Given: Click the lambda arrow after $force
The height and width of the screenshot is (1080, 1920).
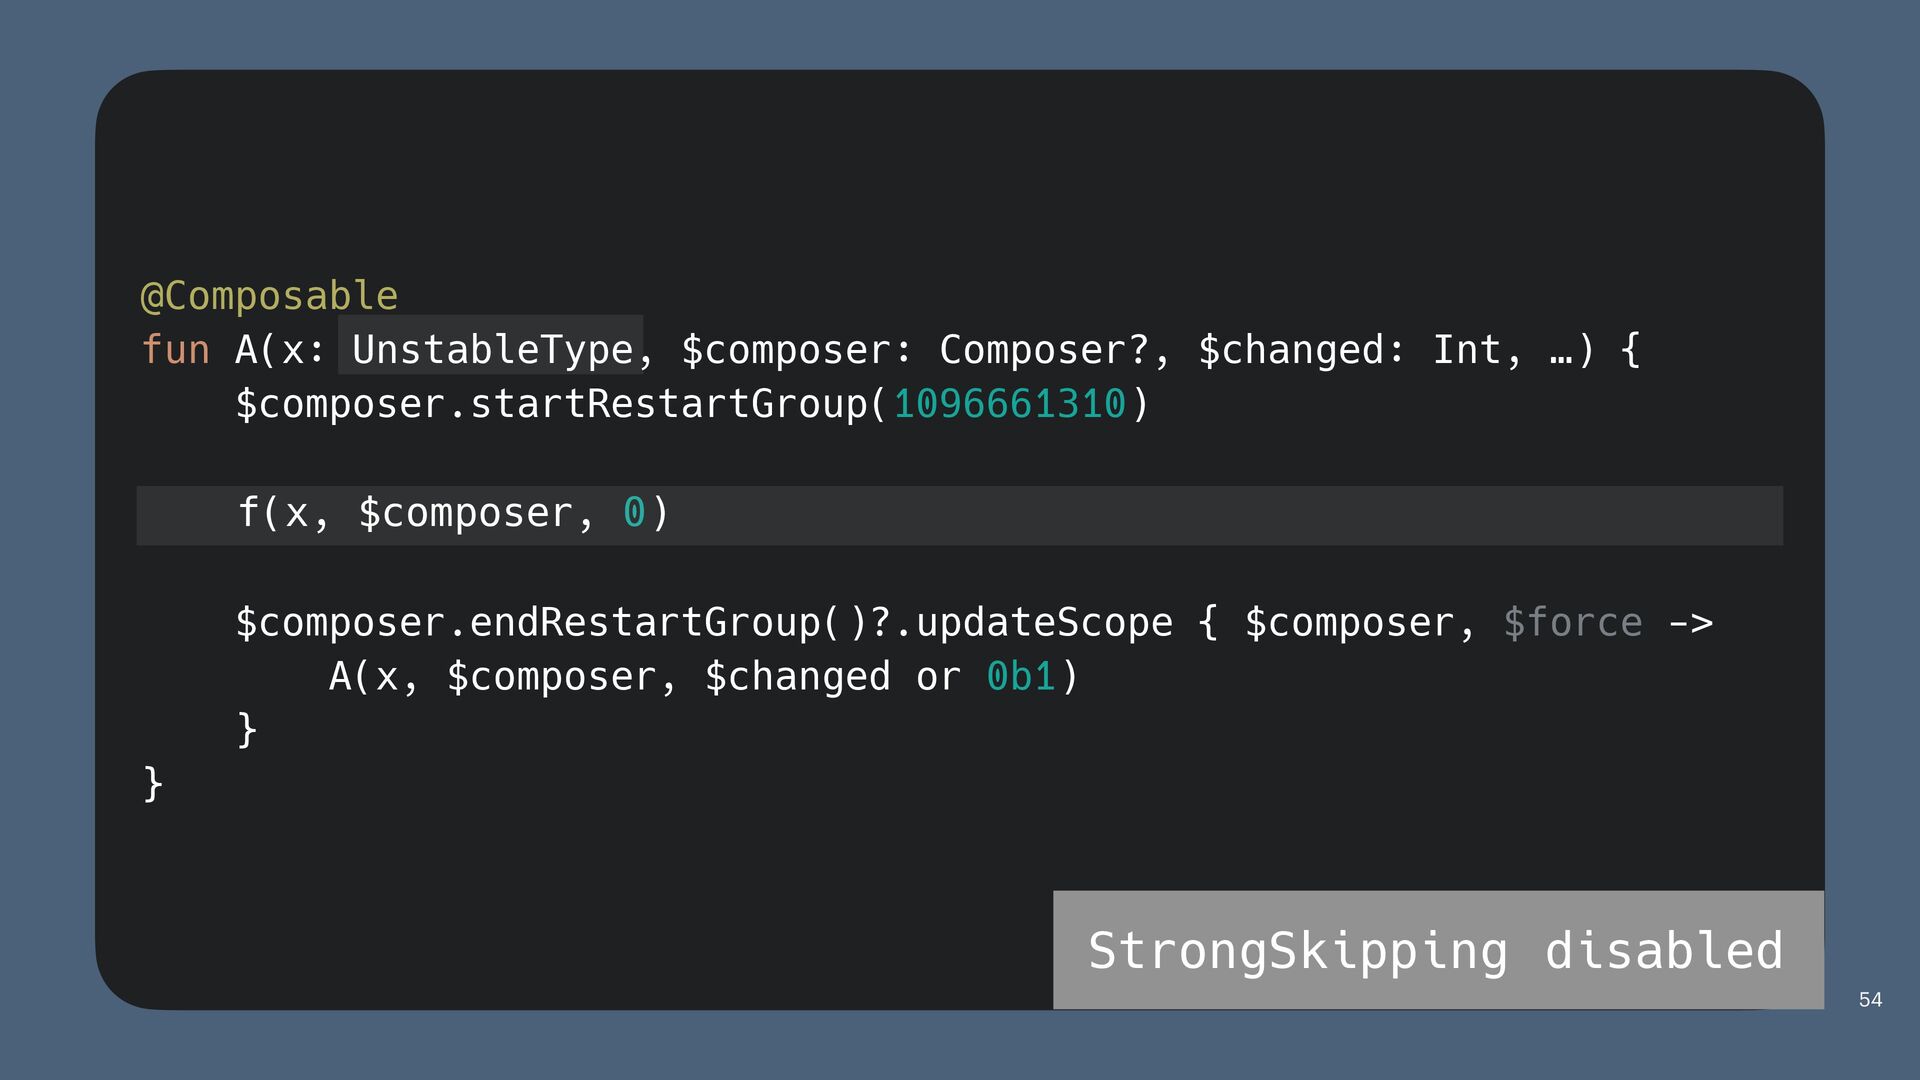Looking at the screenshot, I should pos(1690,623).
